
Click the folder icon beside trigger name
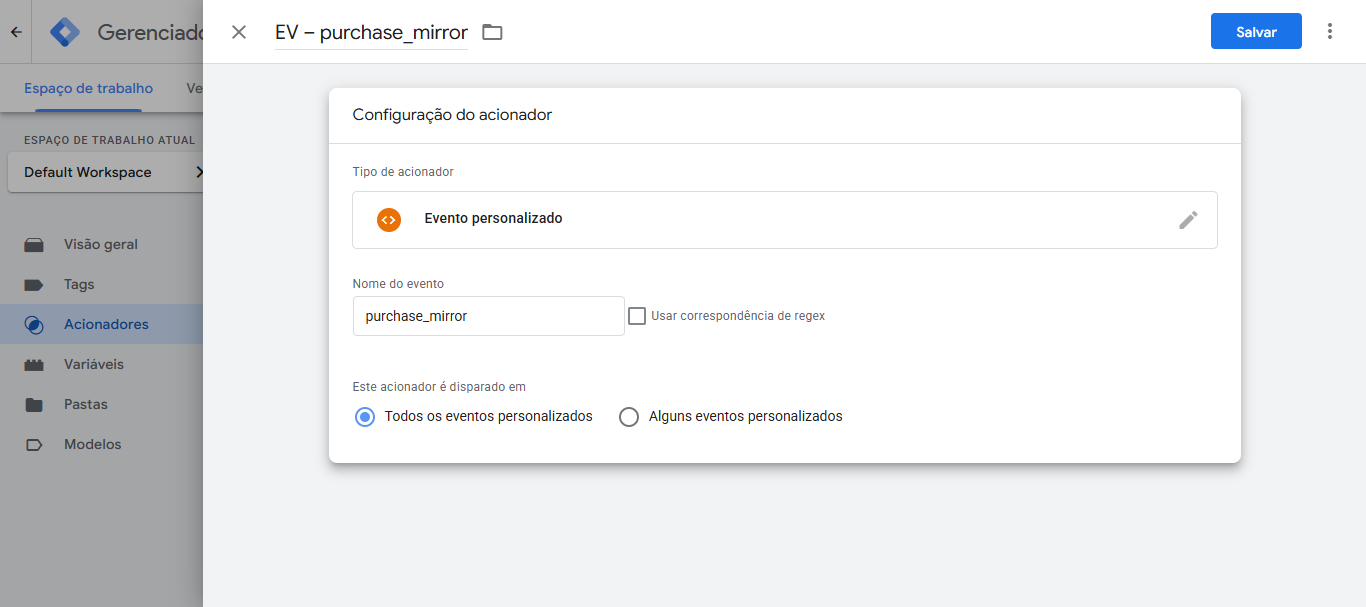pos(492,32)
